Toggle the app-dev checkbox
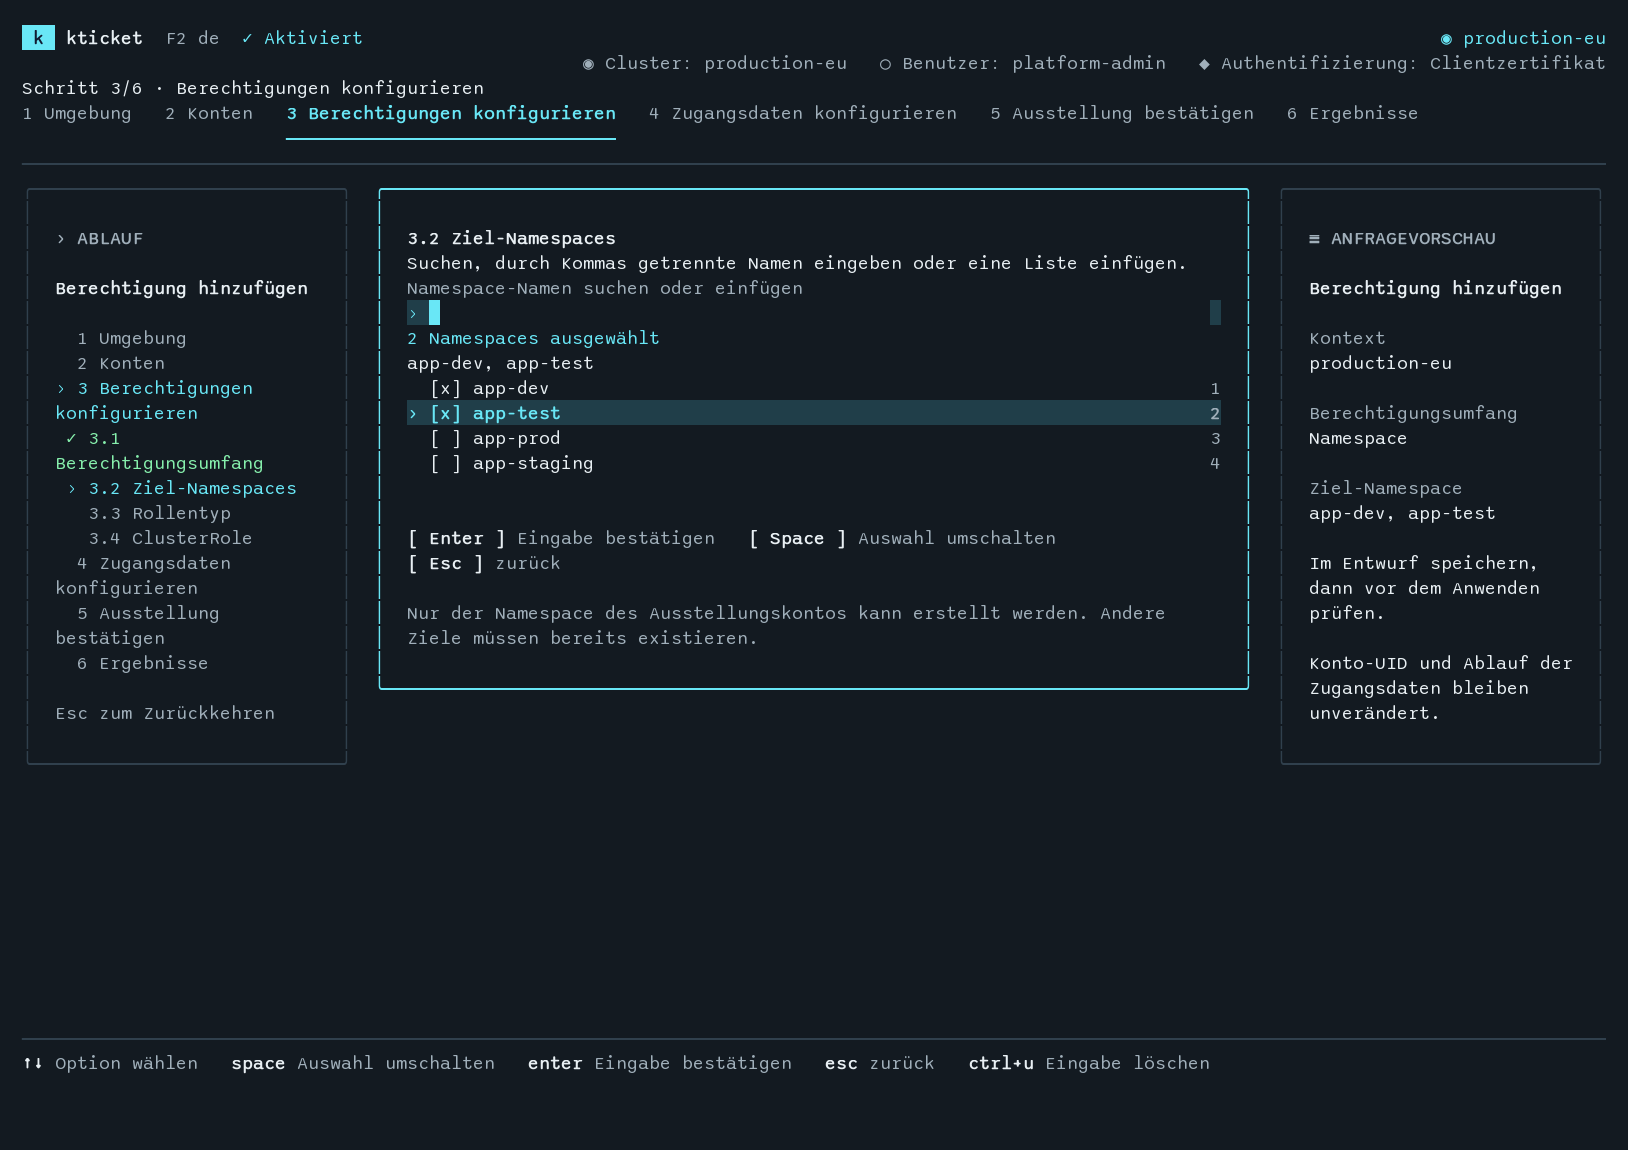The height and width of the screenshot is (1150, 1628). click(x=446, y=388)
